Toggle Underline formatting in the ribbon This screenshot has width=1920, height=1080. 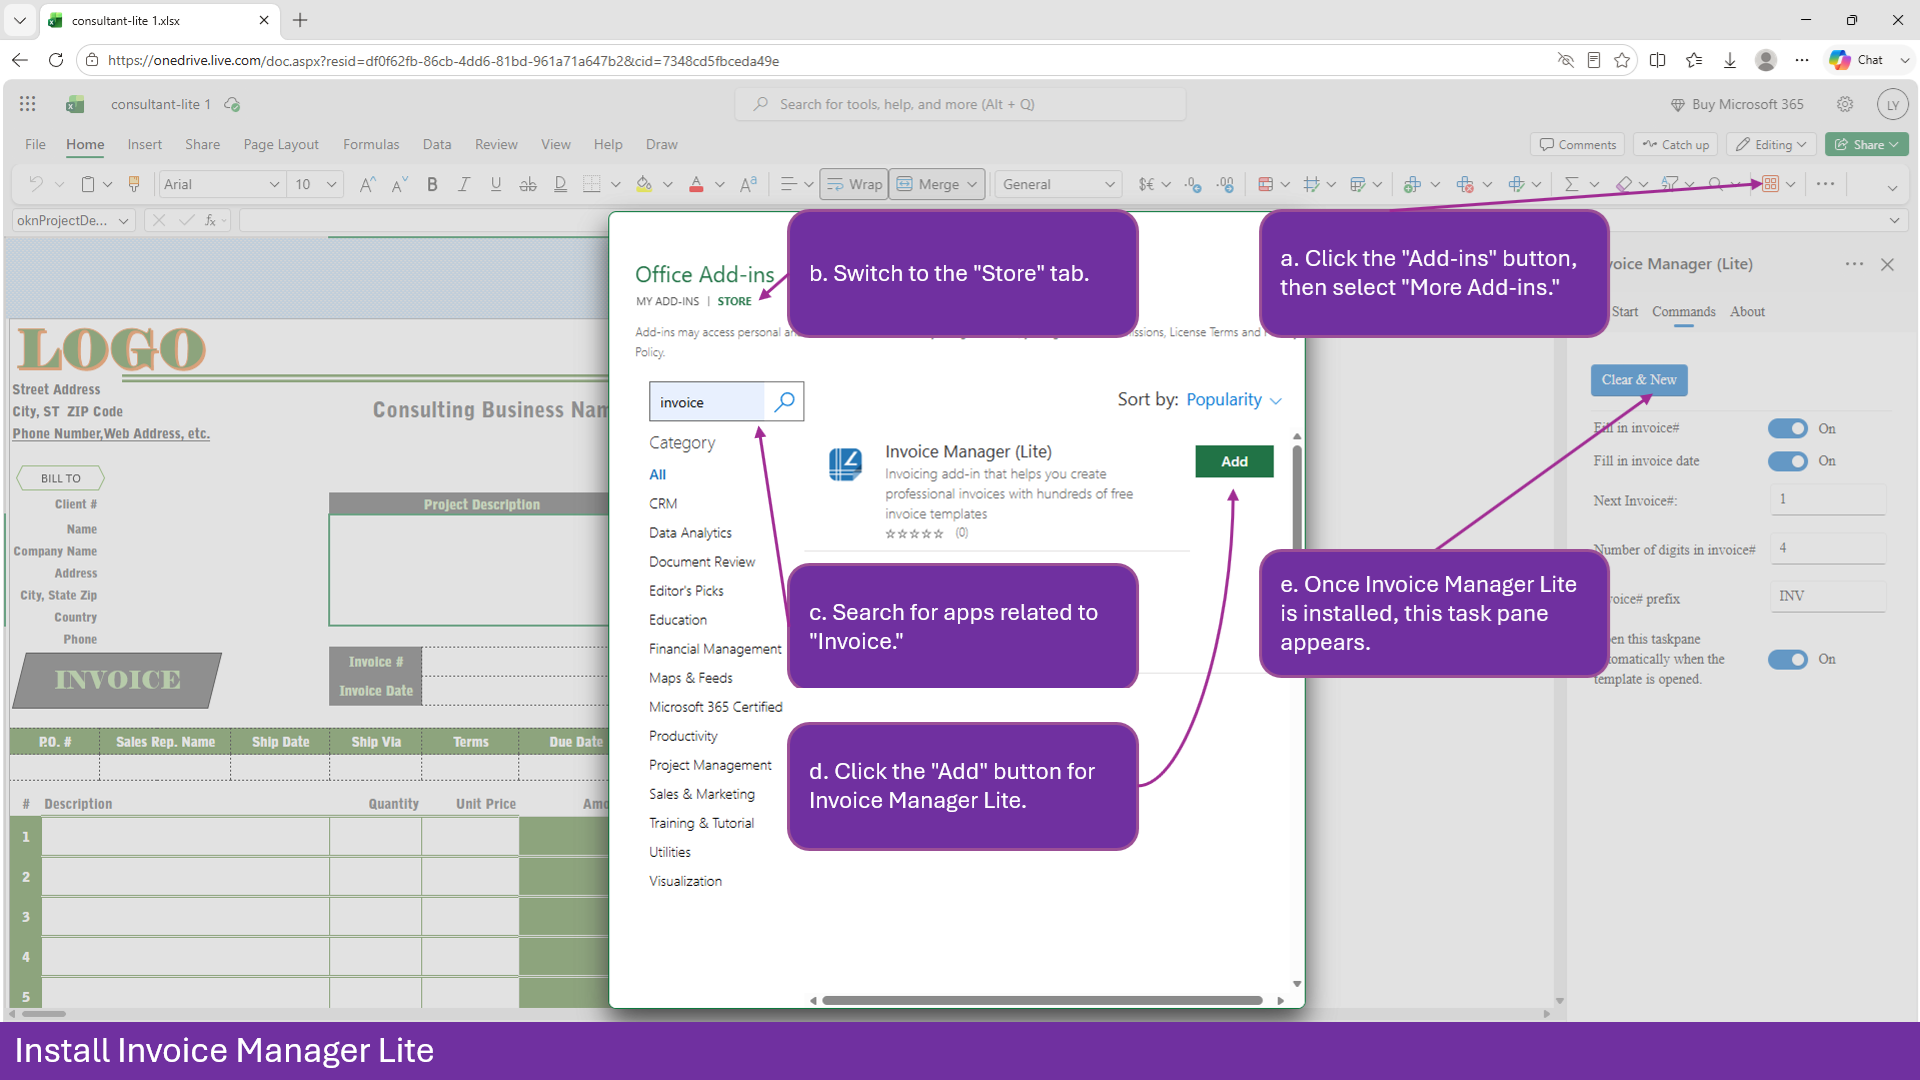click(496, 184)
